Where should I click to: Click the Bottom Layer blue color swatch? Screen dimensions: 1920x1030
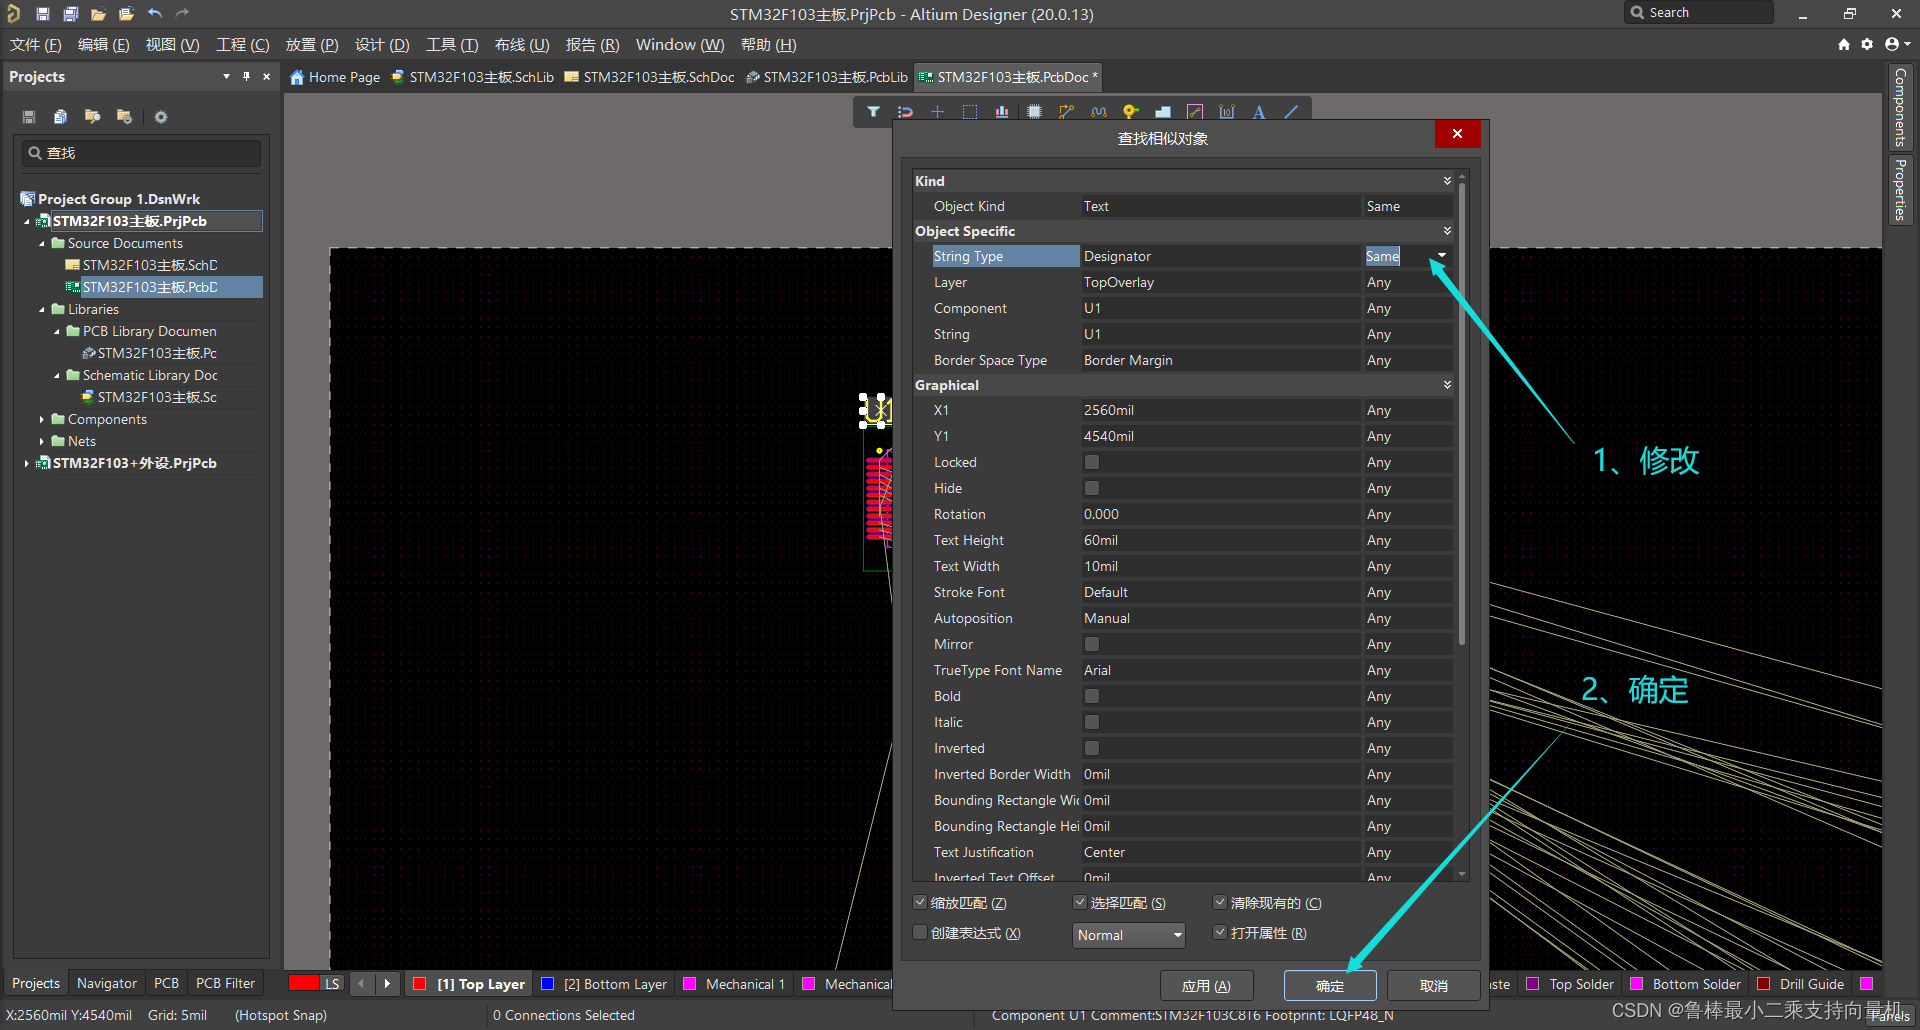547,984
